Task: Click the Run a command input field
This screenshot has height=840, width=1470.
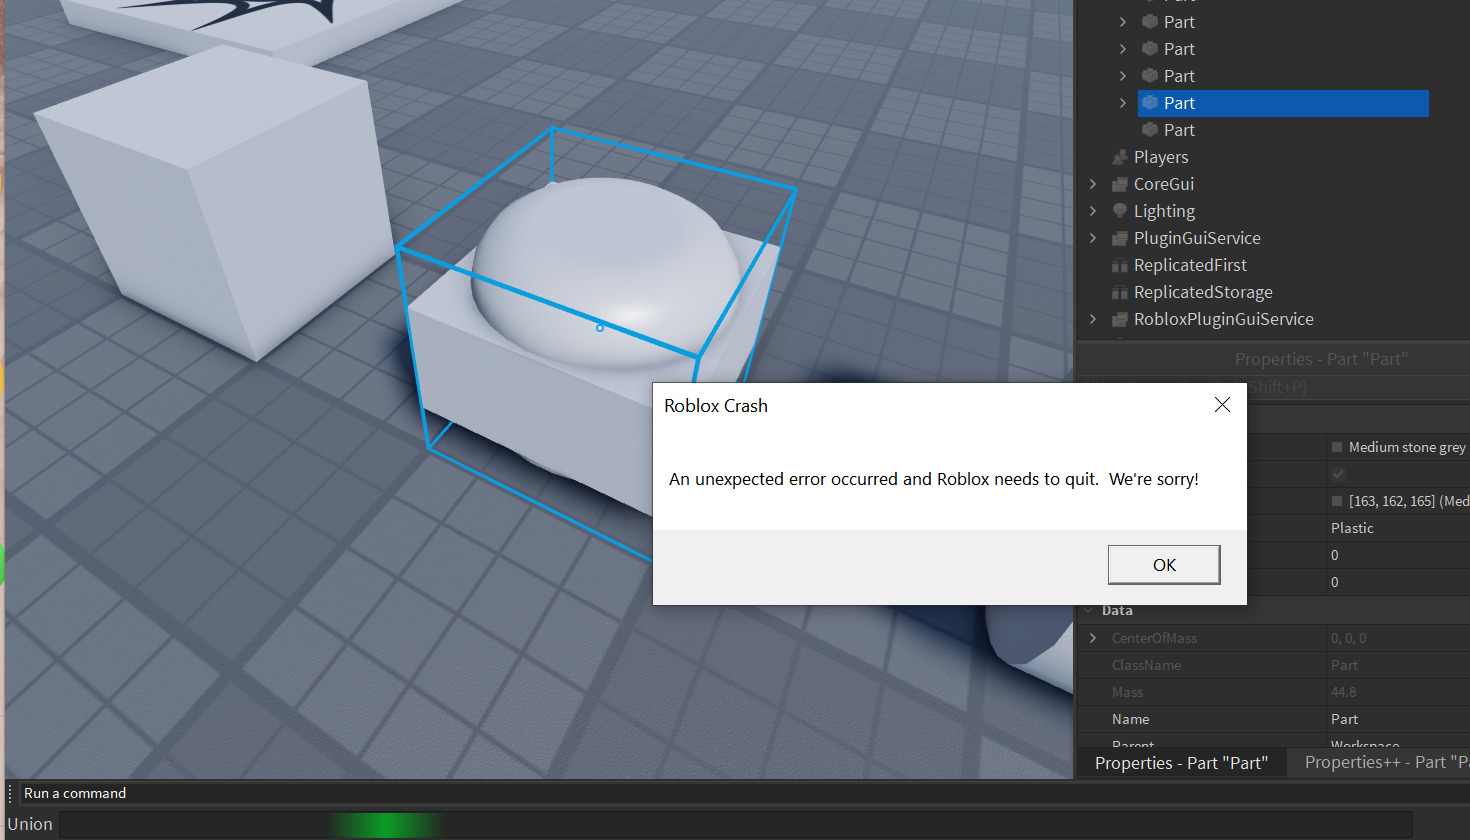Action: 200,792
